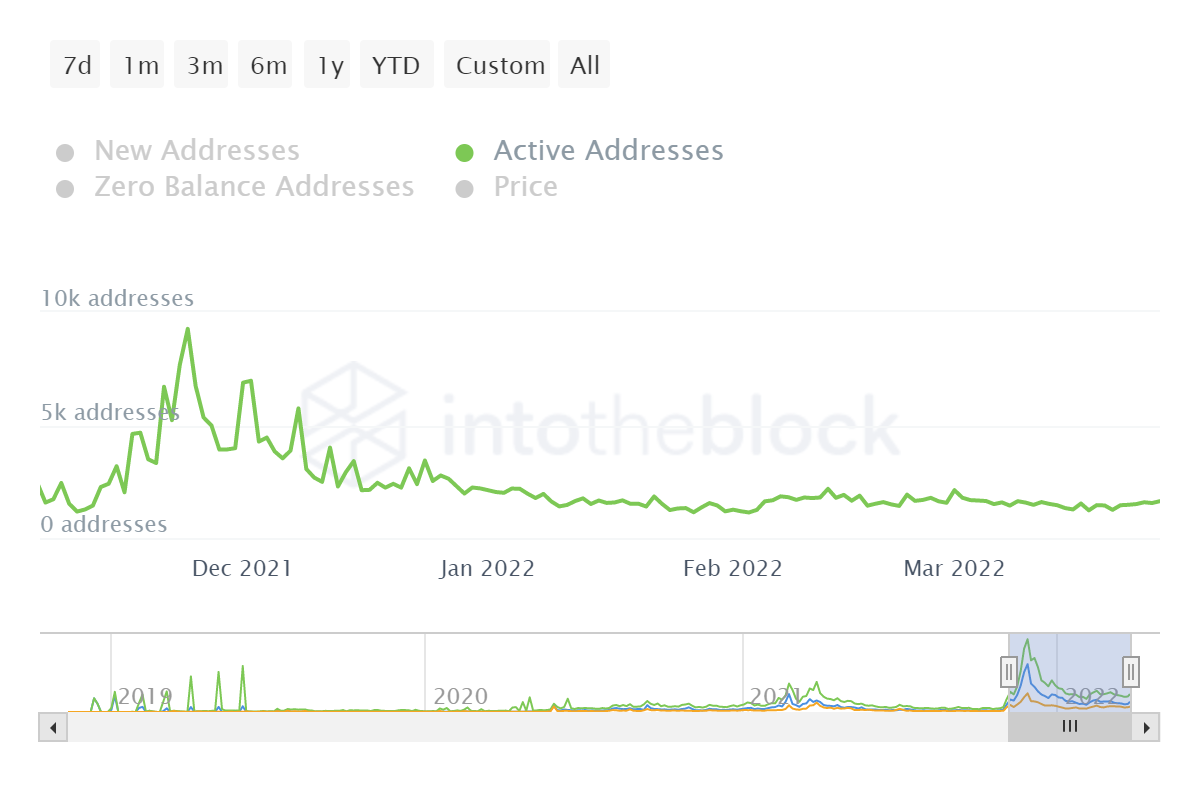Click the left range selector handle
This screenshot has height=800, width=1200.
(1009, 672)
